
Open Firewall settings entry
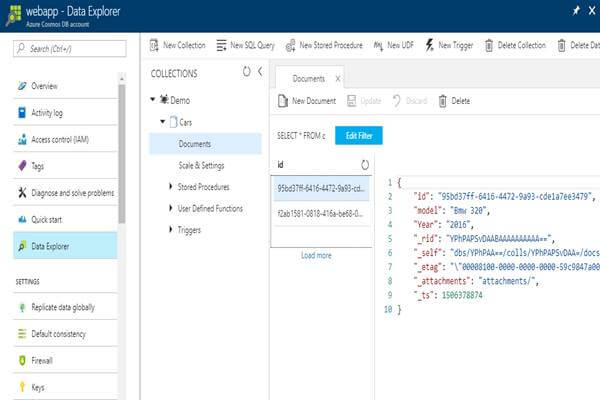tap(65, 361)
